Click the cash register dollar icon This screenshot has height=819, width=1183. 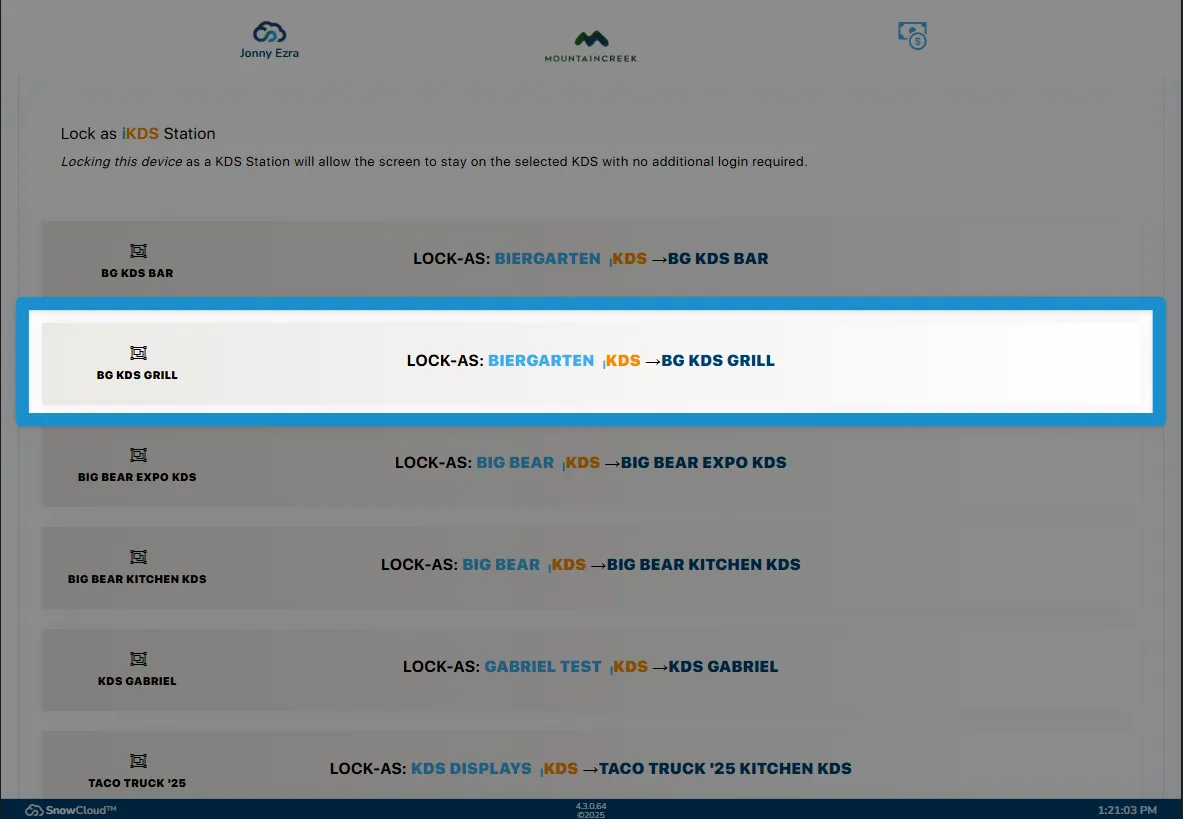coord(912,35)
